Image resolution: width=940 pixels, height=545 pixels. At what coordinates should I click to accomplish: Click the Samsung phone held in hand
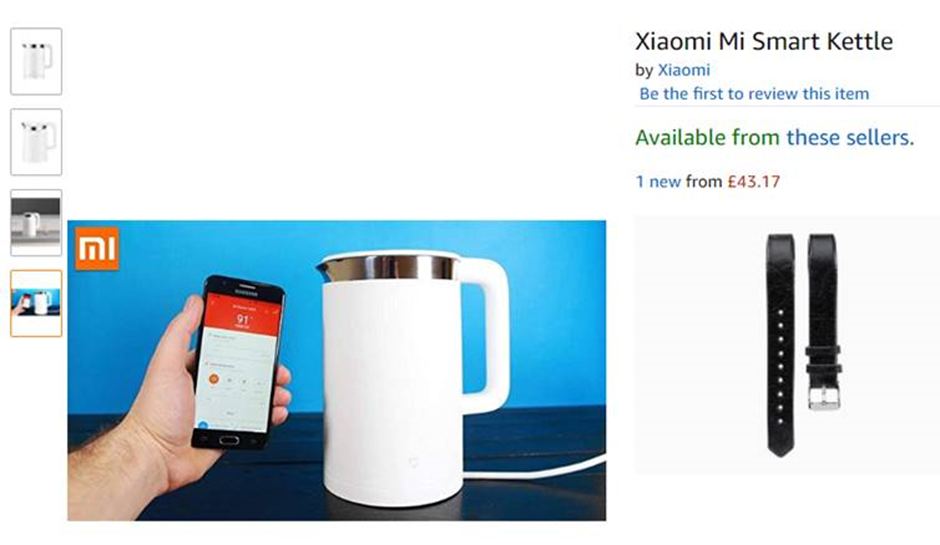[238, 363]
